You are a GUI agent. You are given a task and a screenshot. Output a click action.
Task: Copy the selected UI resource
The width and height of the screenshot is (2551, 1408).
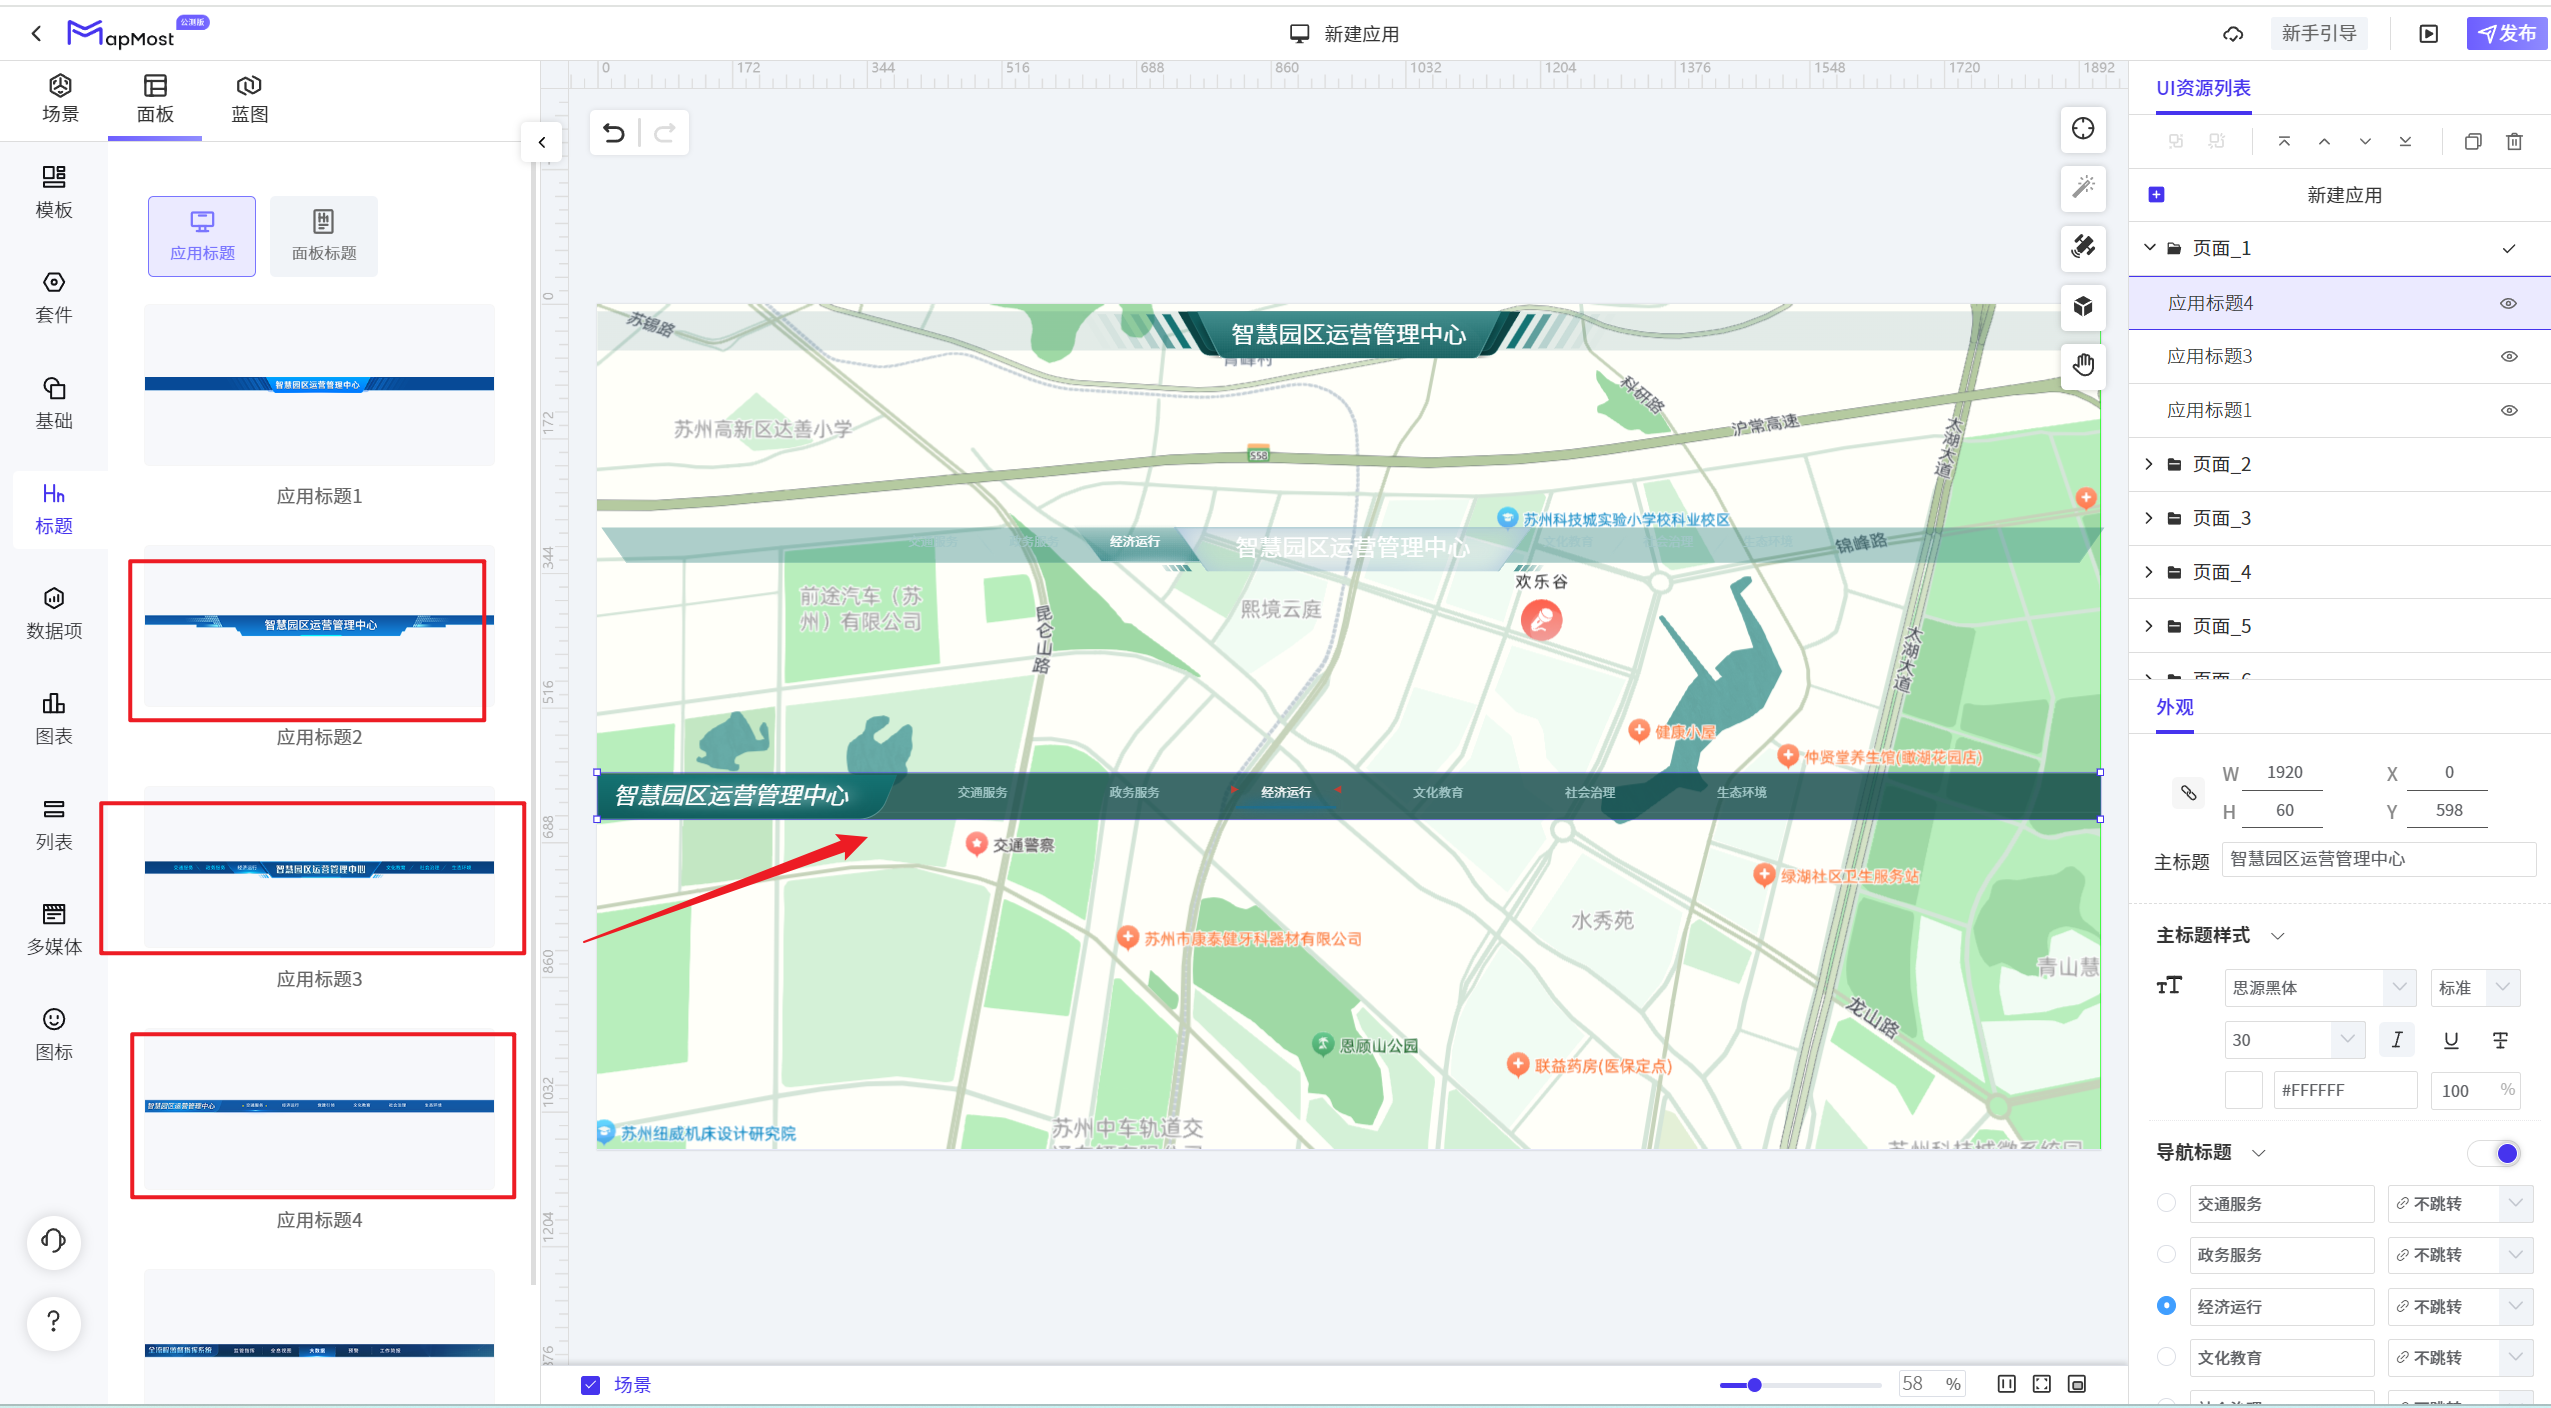pos(2473,142)
